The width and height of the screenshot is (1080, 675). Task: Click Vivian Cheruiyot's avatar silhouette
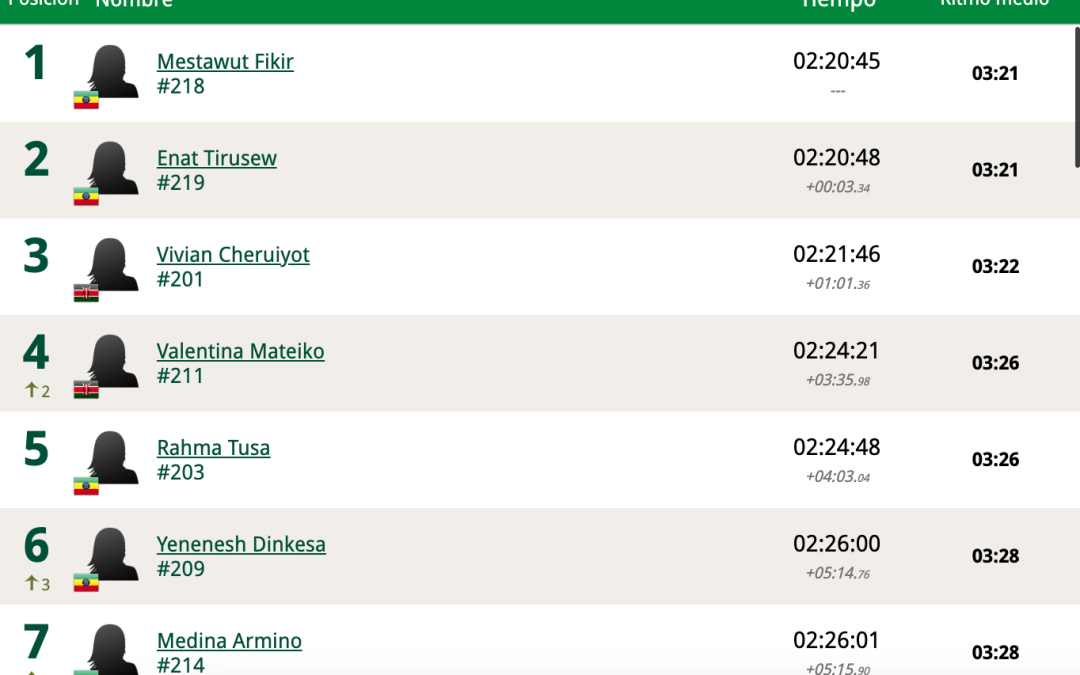[113, 262]
